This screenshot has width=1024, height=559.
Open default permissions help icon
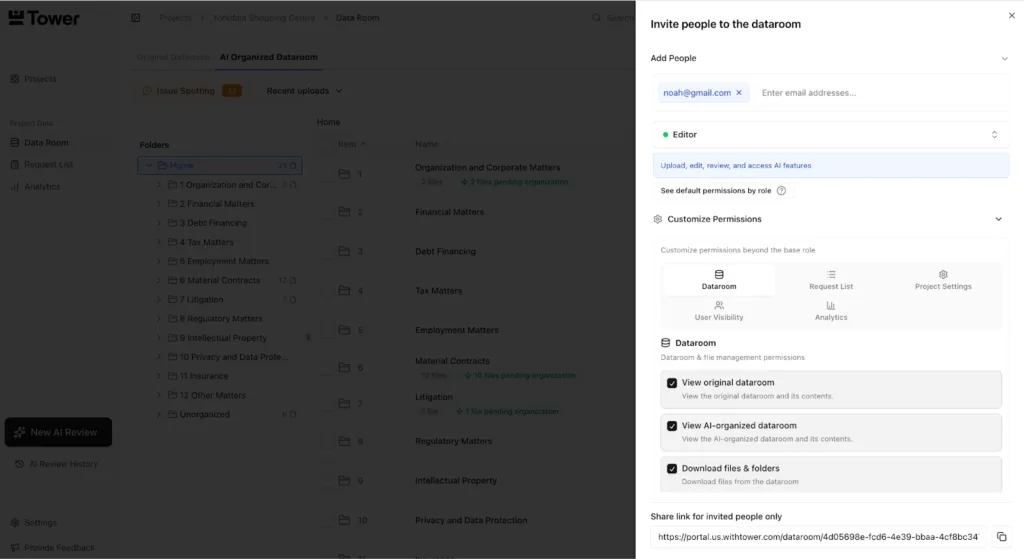pos(781,191)
